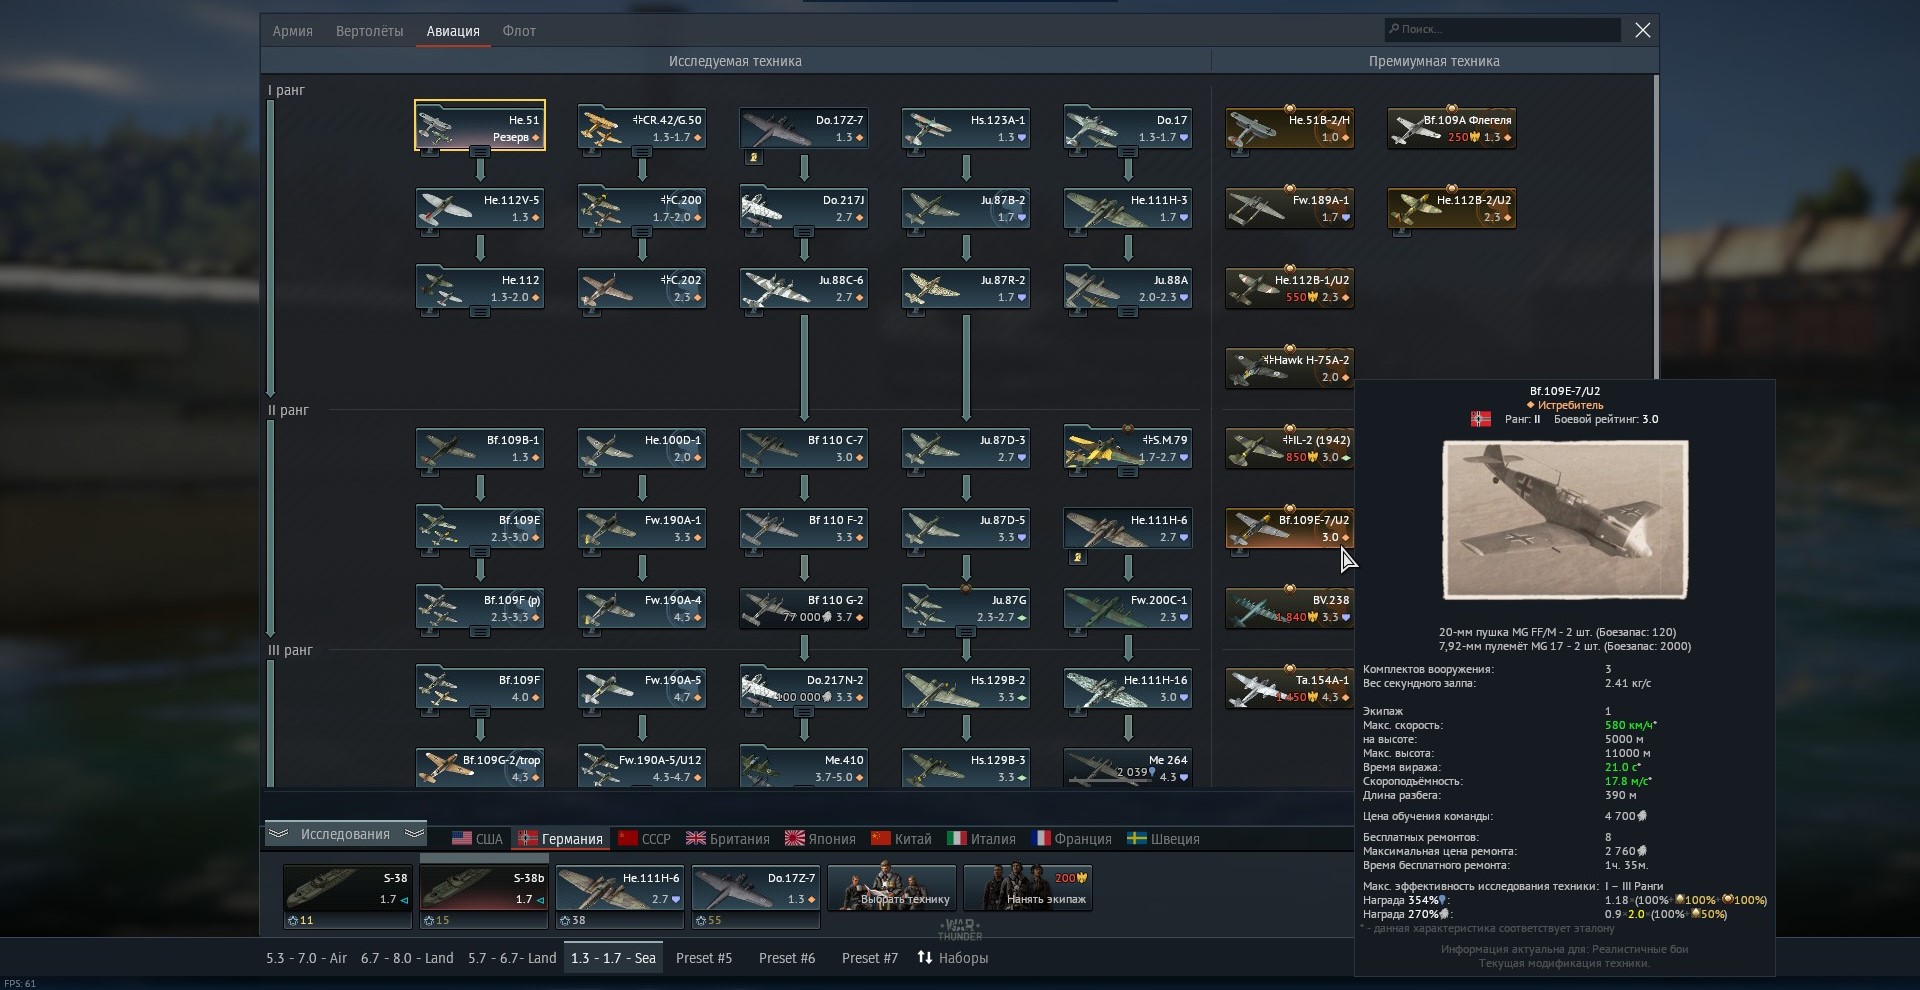Click the Выбрать технику button
This screenshot has width=1920, height=990.
(892, 888)
